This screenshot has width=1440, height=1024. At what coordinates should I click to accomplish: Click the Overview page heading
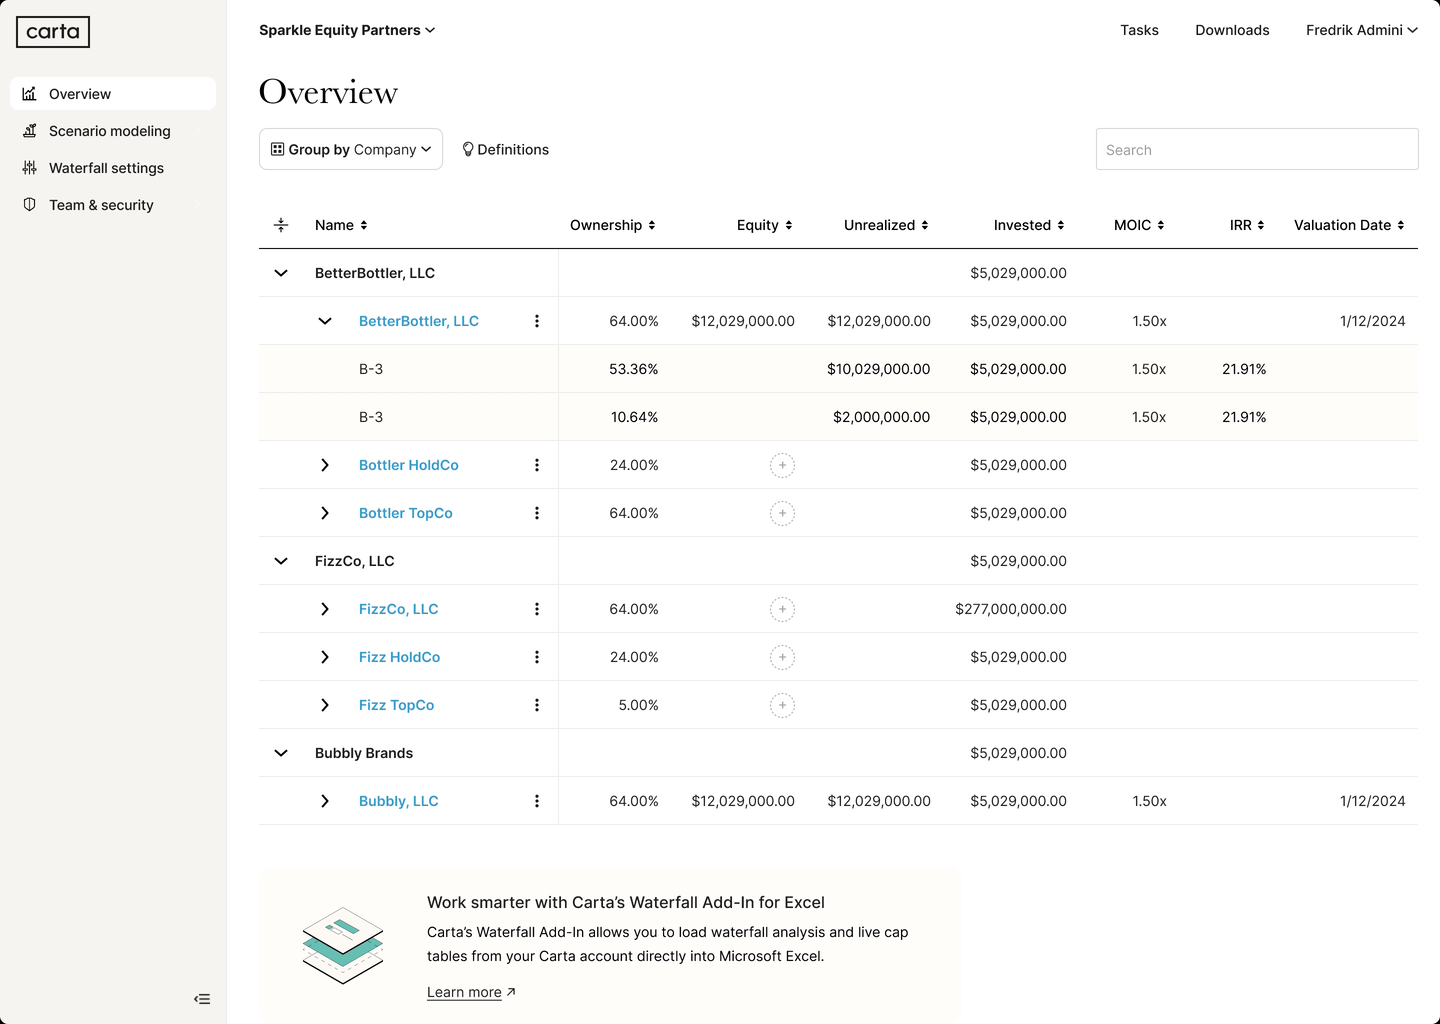329,92
